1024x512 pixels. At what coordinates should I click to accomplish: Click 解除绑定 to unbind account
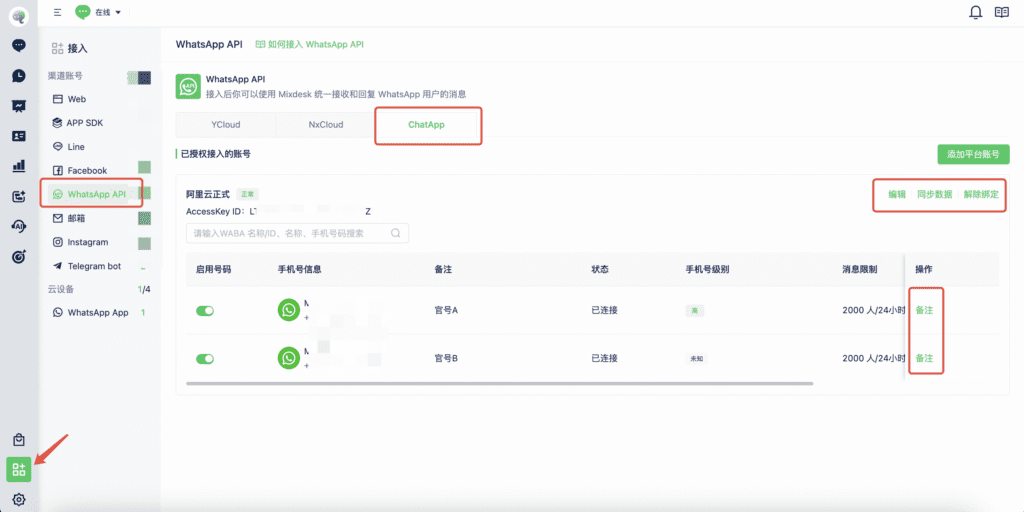coord(980,194)
